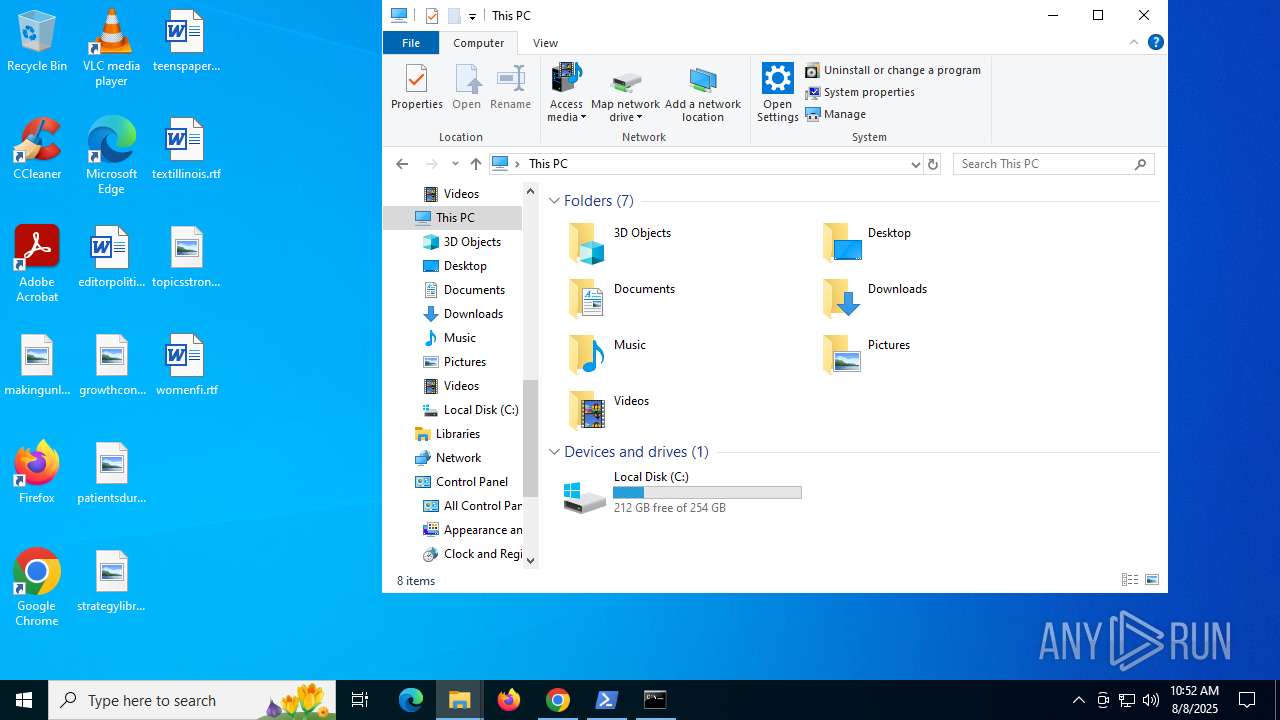Select Adobe Acrobat desktop shortcut
1280x720 pixels.
click(x=37, y=264)
